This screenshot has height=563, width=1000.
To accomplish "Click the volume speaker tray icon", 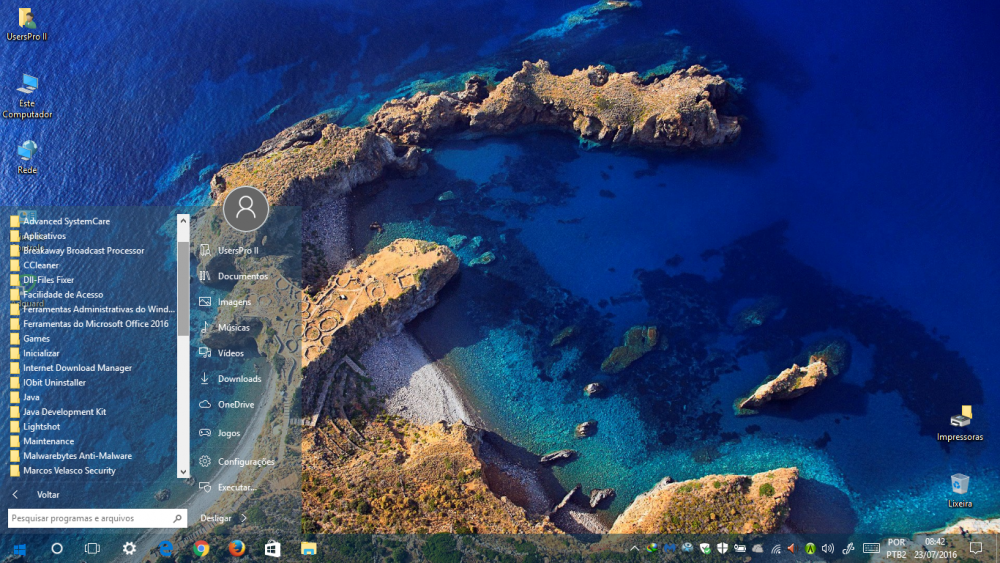I will point(827,548).
